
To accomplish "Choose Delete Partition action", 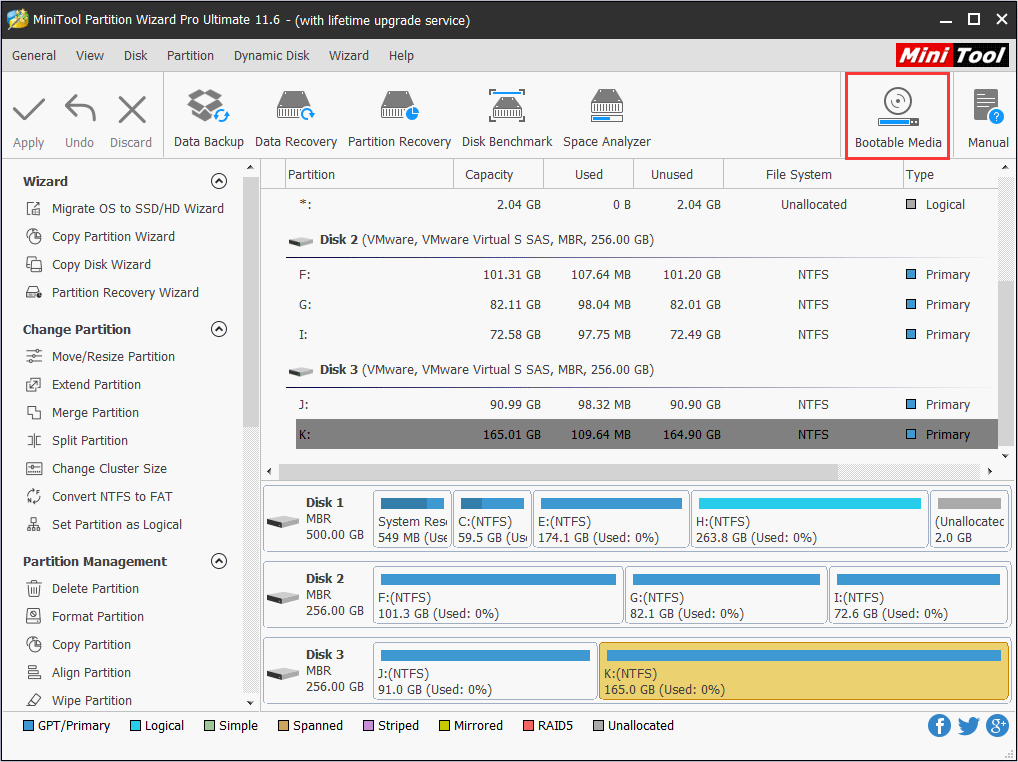I will pyautogui.click(x=82, y=588).
